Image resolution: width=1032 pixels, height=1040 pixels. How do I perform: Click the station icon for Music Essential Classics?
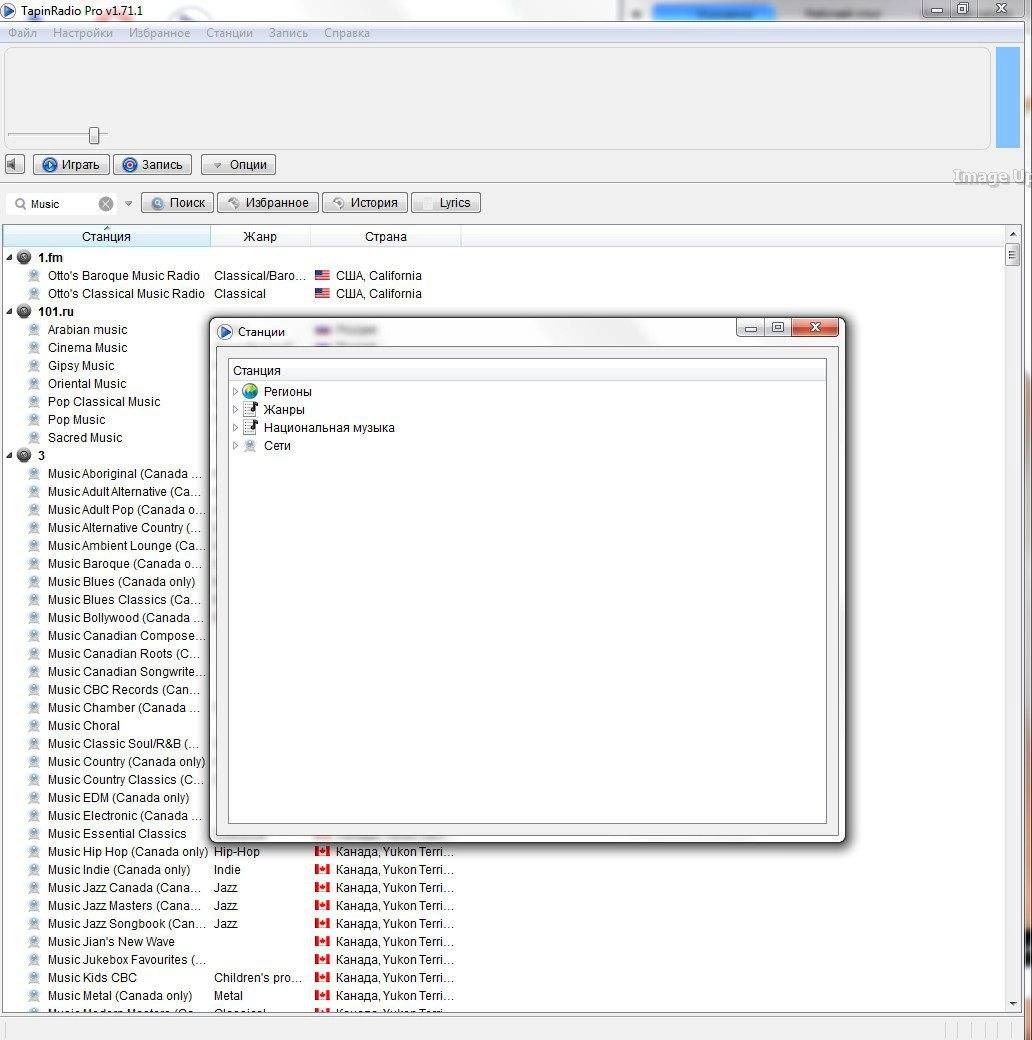[x=34, y=834]
